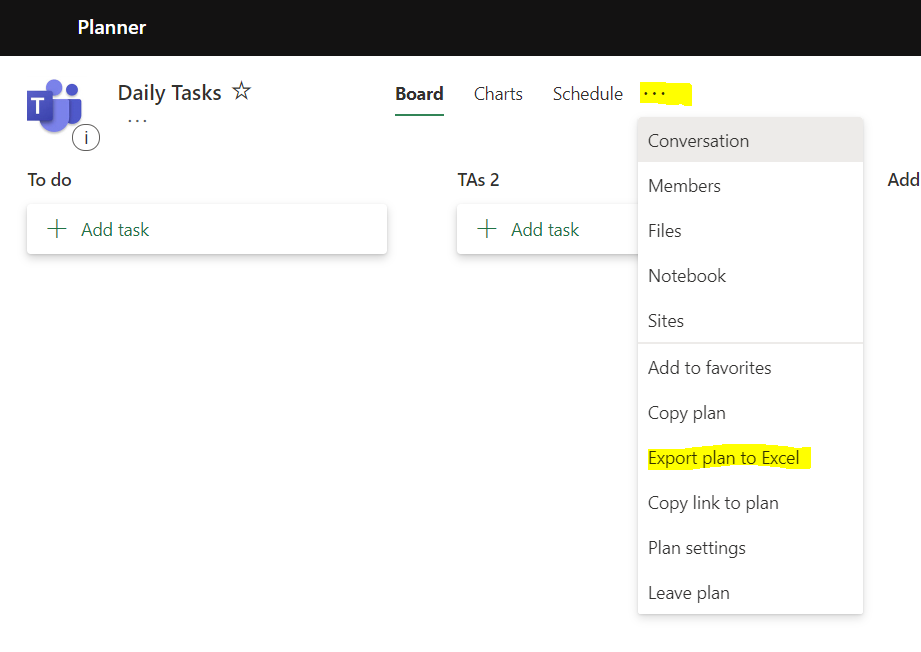921x652 pixels.
Task: Select Conversation from the menu
Action: (750, 141)
